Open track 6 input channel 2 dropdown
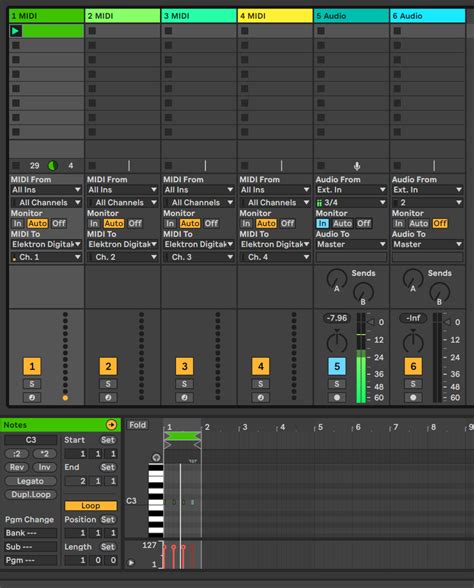Viewport: 474px width, 588px height. (x=428, y=202)
